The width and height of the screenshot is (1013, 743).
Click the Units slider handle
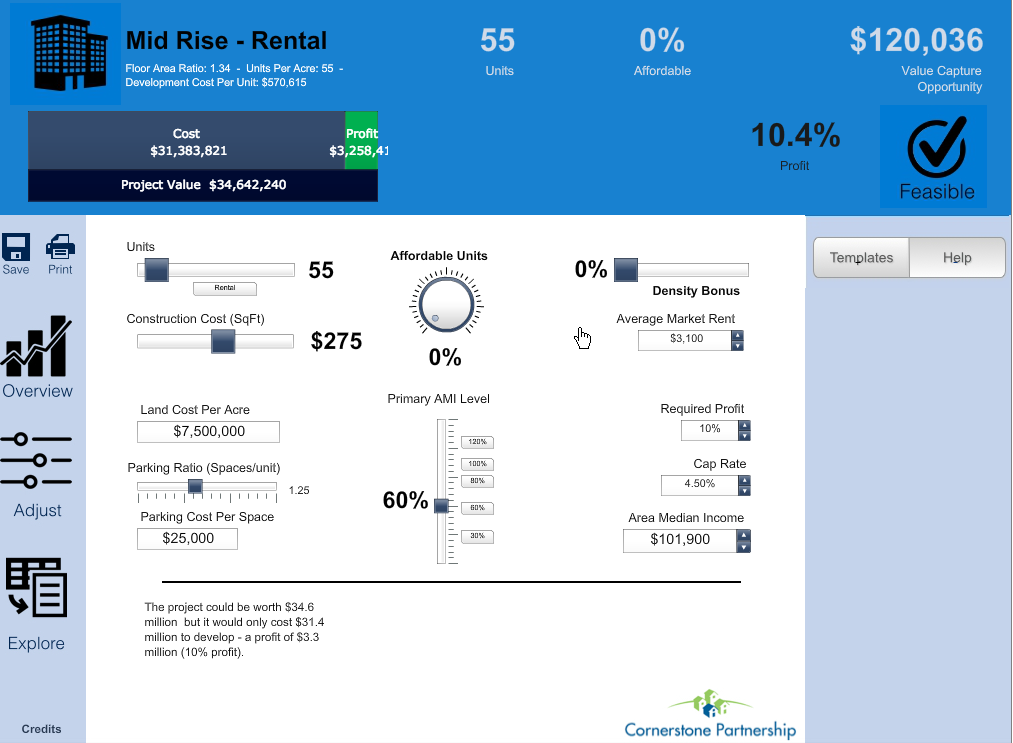coord(156,270)
